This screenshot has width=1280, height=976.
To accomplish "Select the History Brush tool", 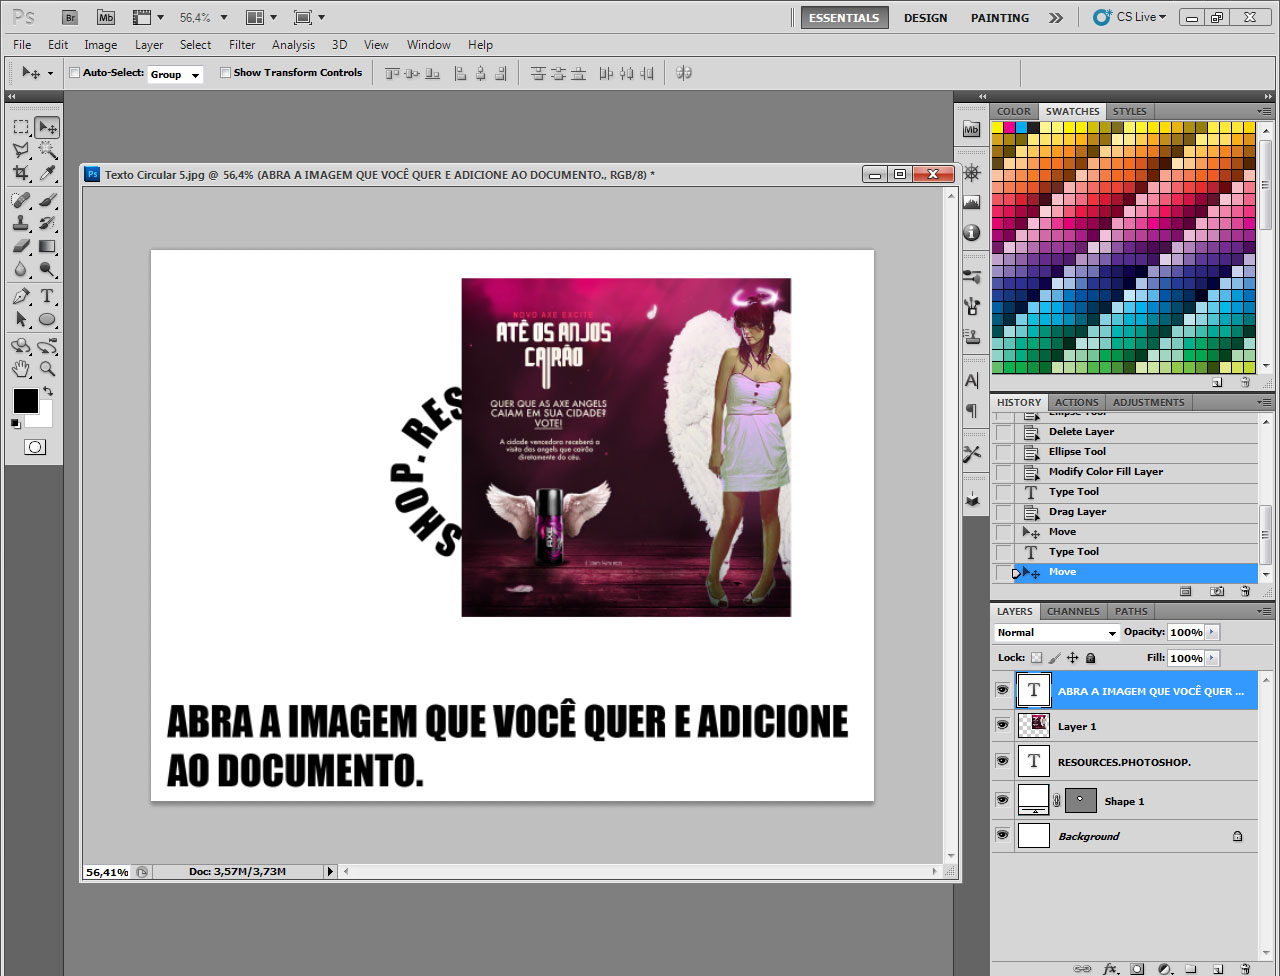I will (x=47, y=223).
